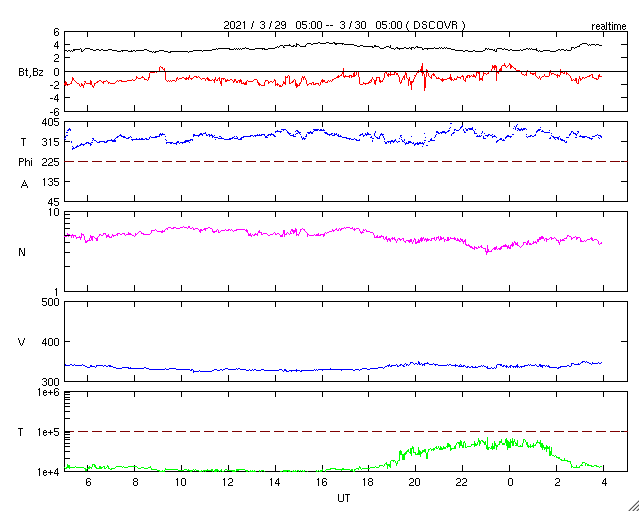The height and width of the screenshot is (512, 640).
Task: Click the '135' Phi tick label
Action: (51, 182)
